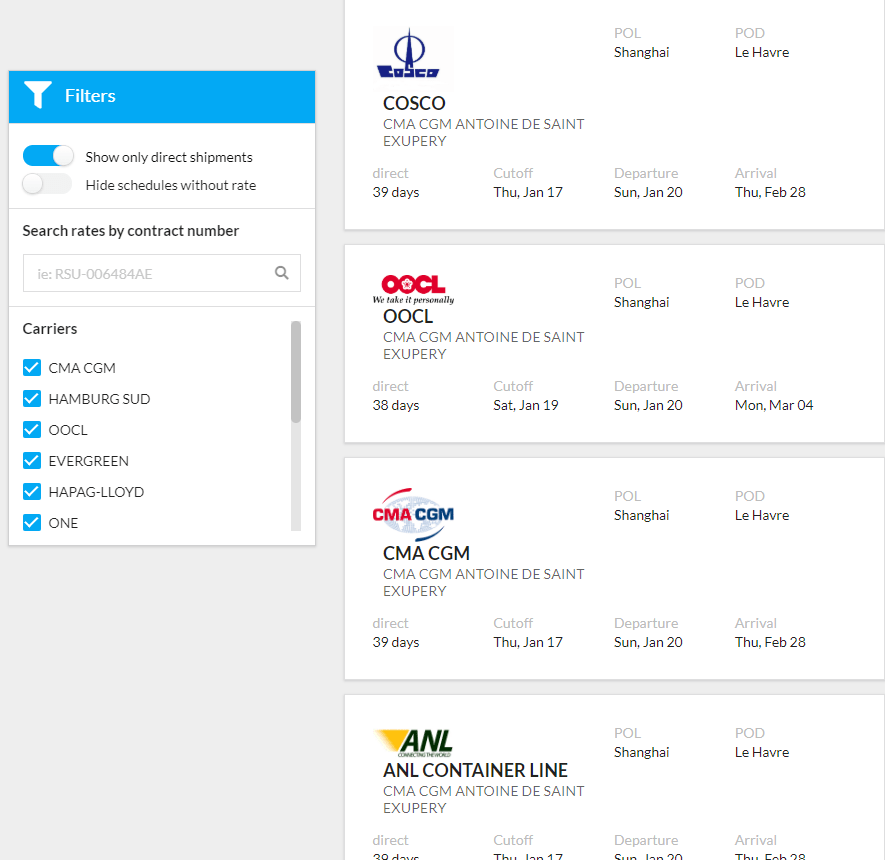Focus the contract number search field

coord(161,273)
